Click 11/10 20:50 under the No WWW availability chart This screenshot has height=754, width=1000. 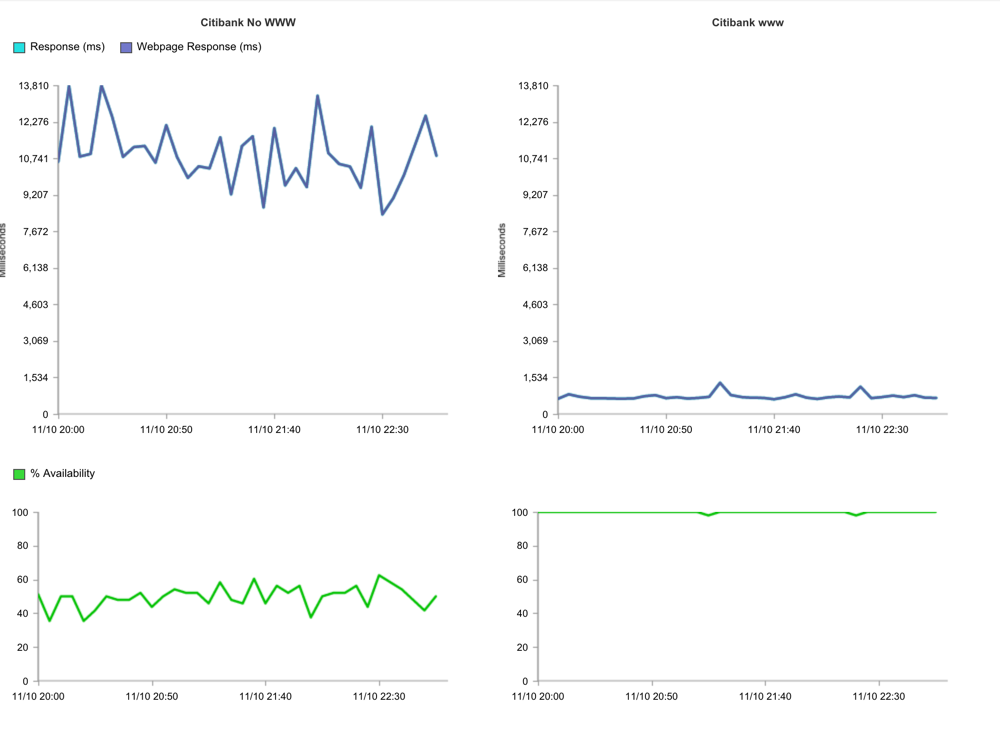click(x=152, y=697)
